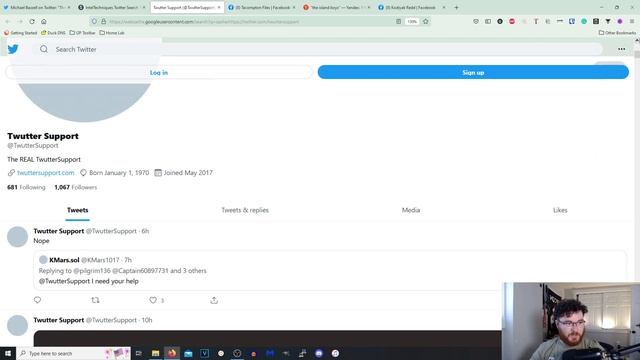Open the iTunes music icon on the taskbar
Image resolution: width=640 pixels, height=360 pixels.
point(335,353)
